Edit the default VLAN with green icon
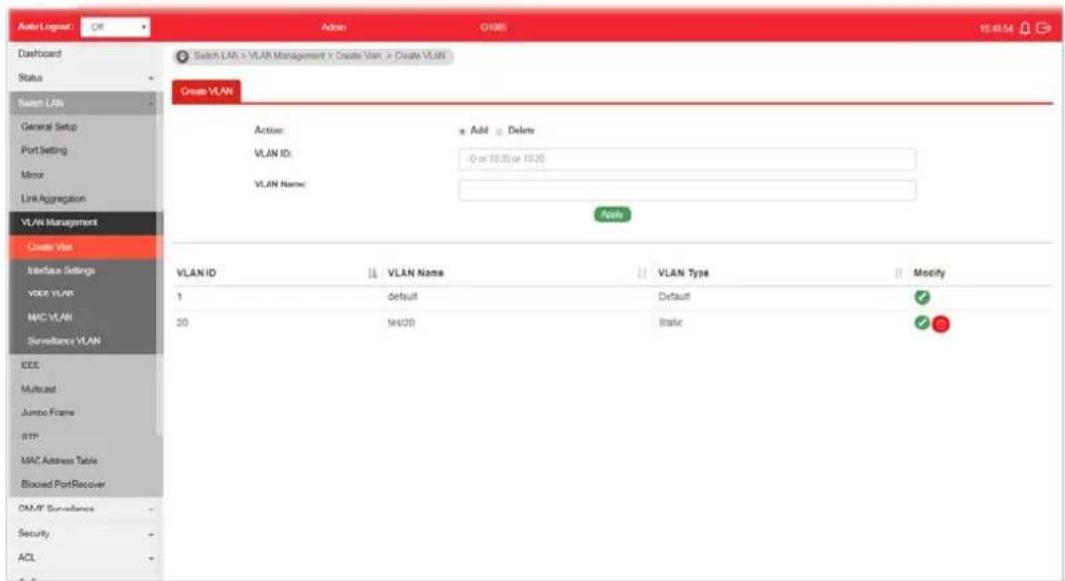This screenshot has height=581, width=1065. tap(922, 297)
